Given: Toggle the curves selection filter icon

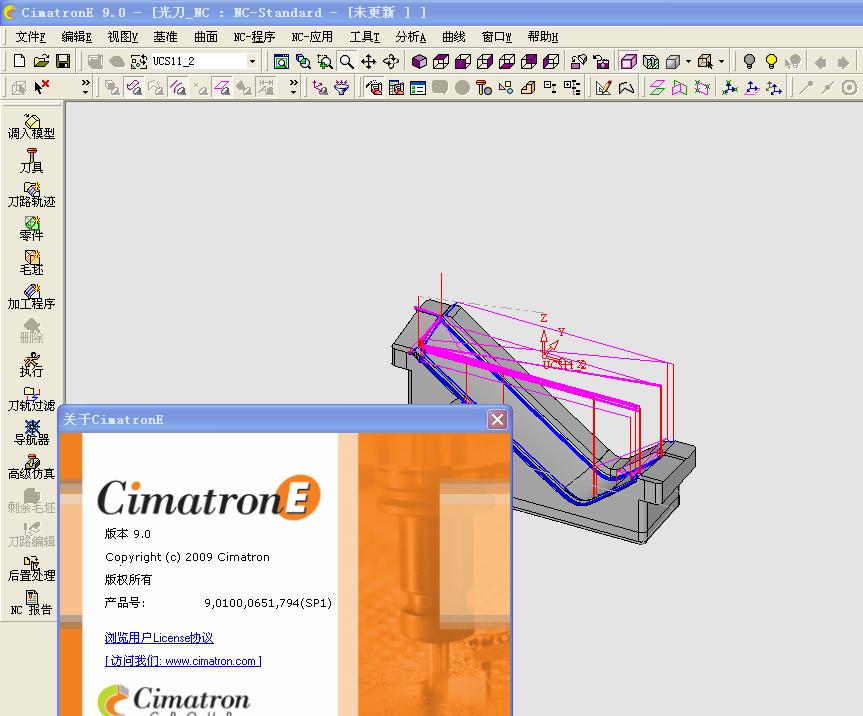Looking at the screenshot, I should click(x=178, y=87).
